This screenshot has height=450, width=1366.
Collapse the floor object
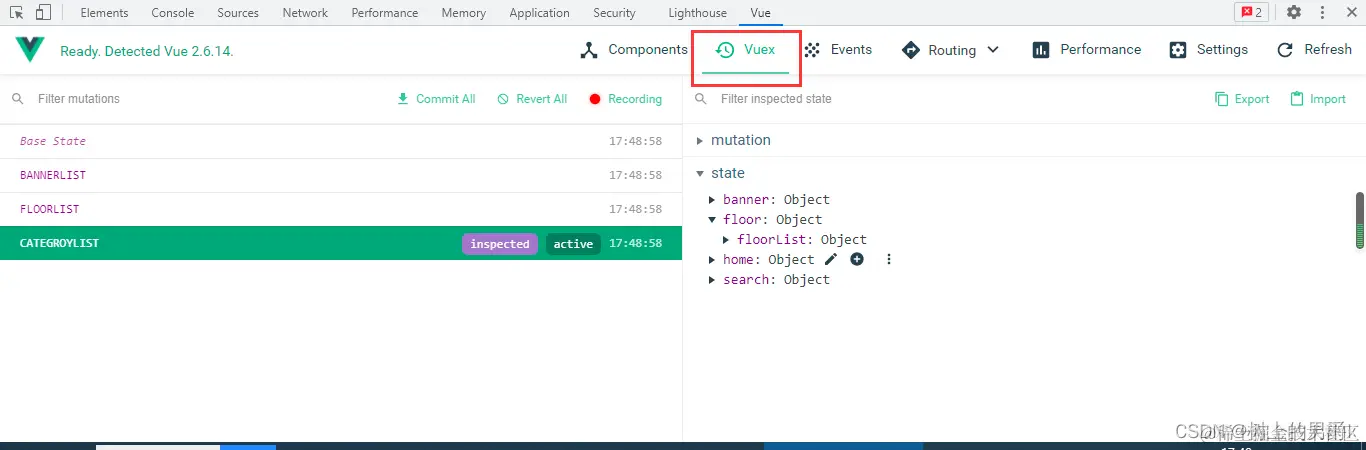pos(712,220)
